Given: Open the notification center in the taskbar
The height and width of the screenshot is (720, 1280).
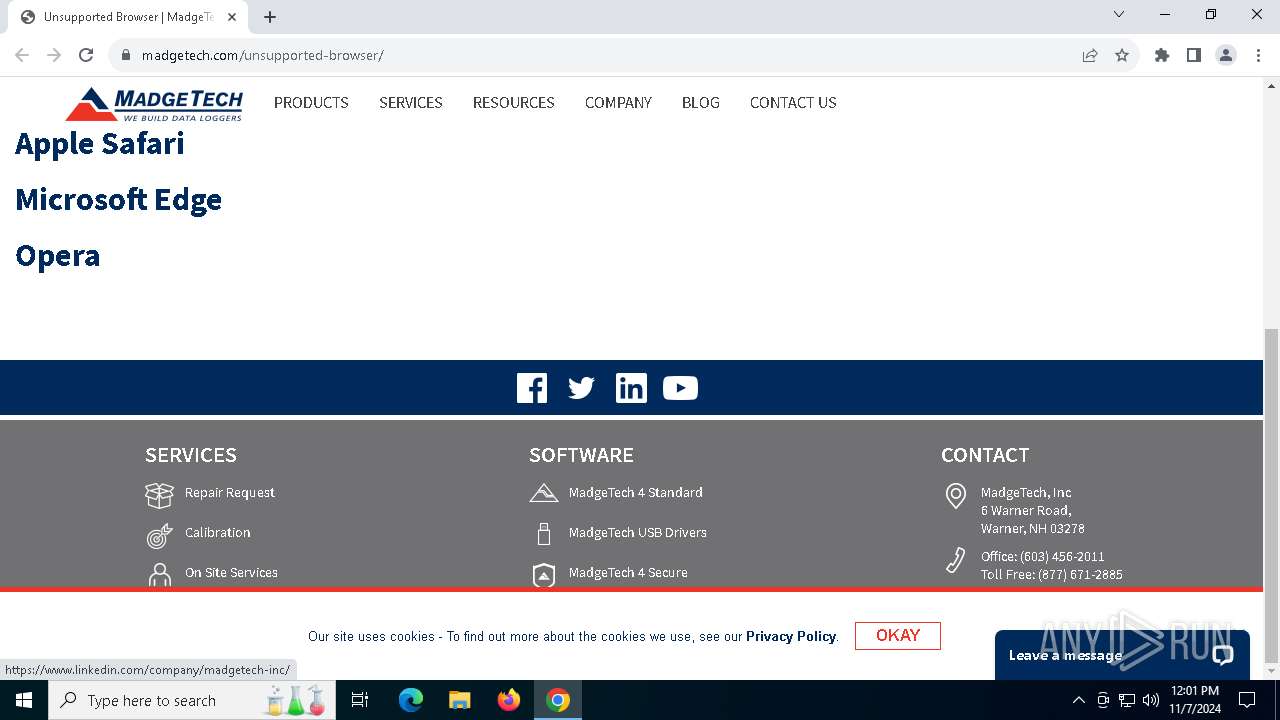Looking at the screenshot, I should (1247, 700).
